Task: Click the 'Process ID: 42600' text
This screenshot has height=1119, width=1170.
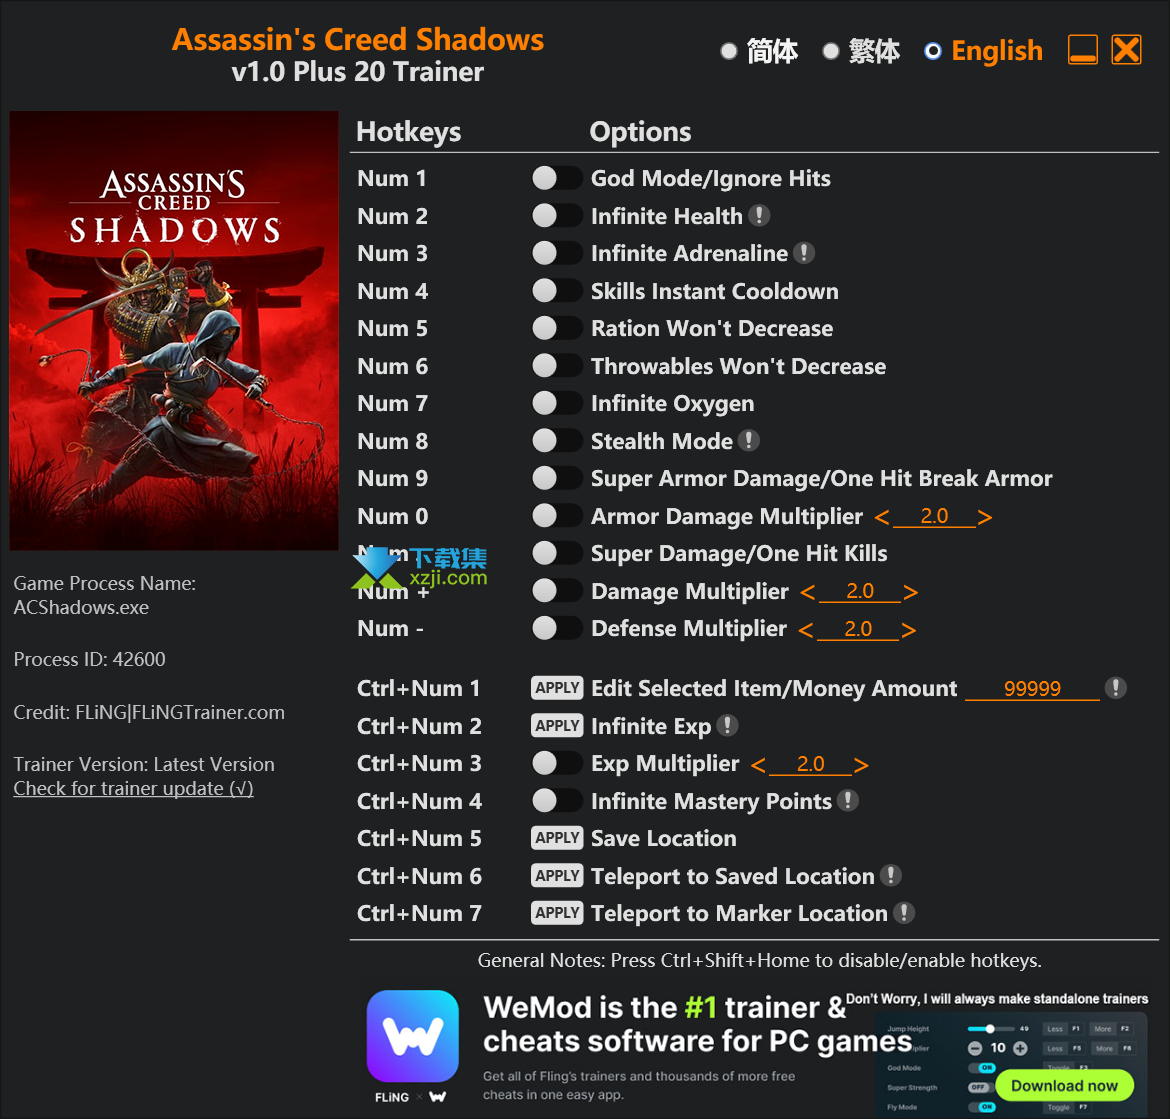Action: (90, 659)
